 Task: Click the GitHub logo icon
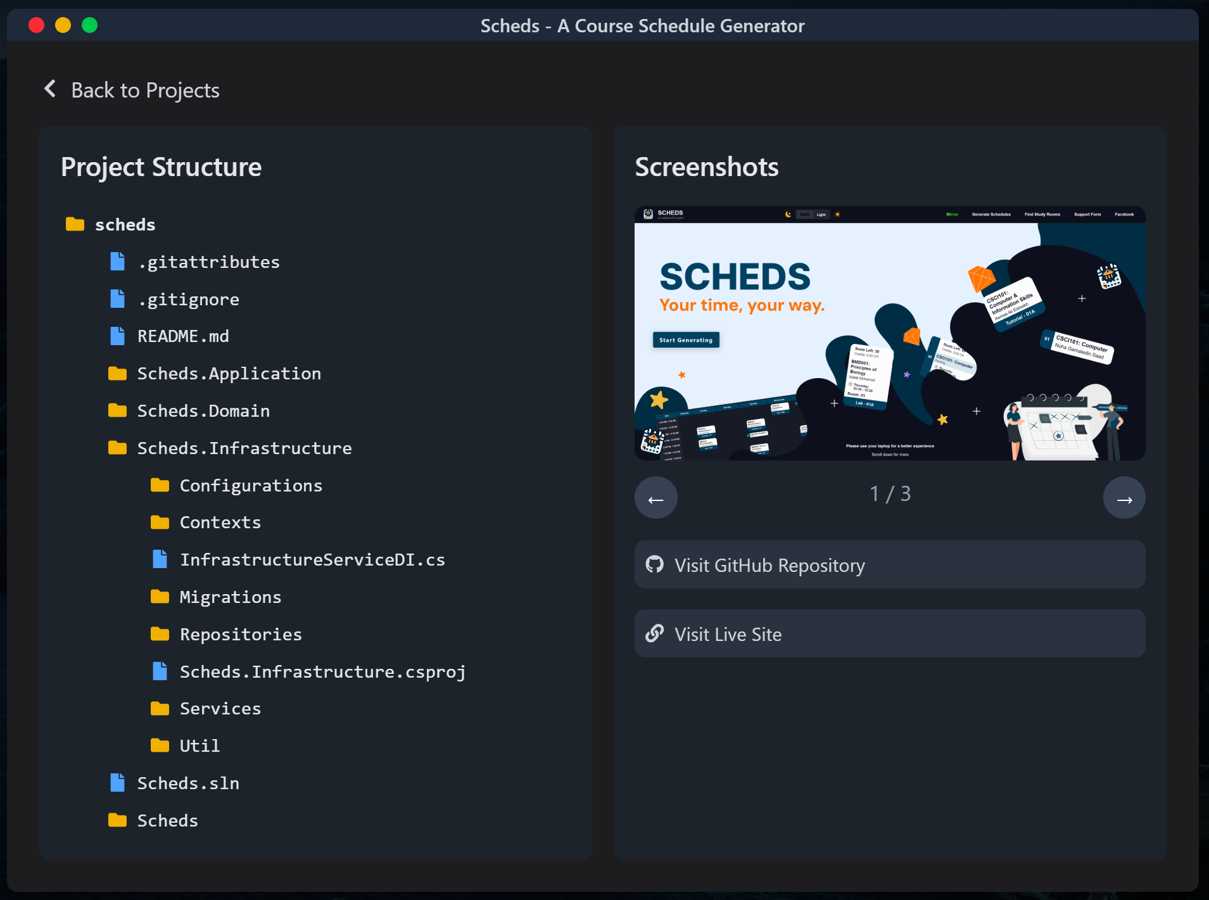tap(655, 564)
